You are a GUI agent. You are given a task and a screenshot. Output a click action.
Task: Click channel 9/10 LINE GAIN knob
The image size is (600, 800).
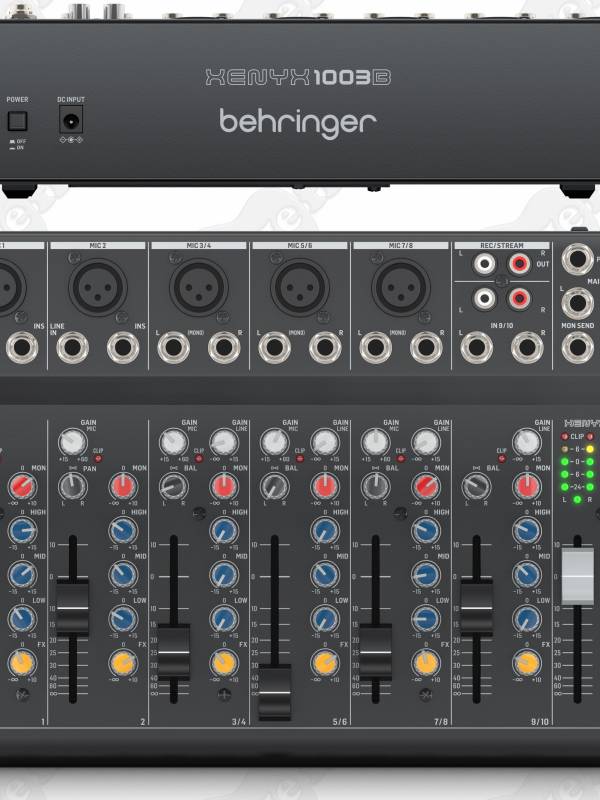(527, 442)
